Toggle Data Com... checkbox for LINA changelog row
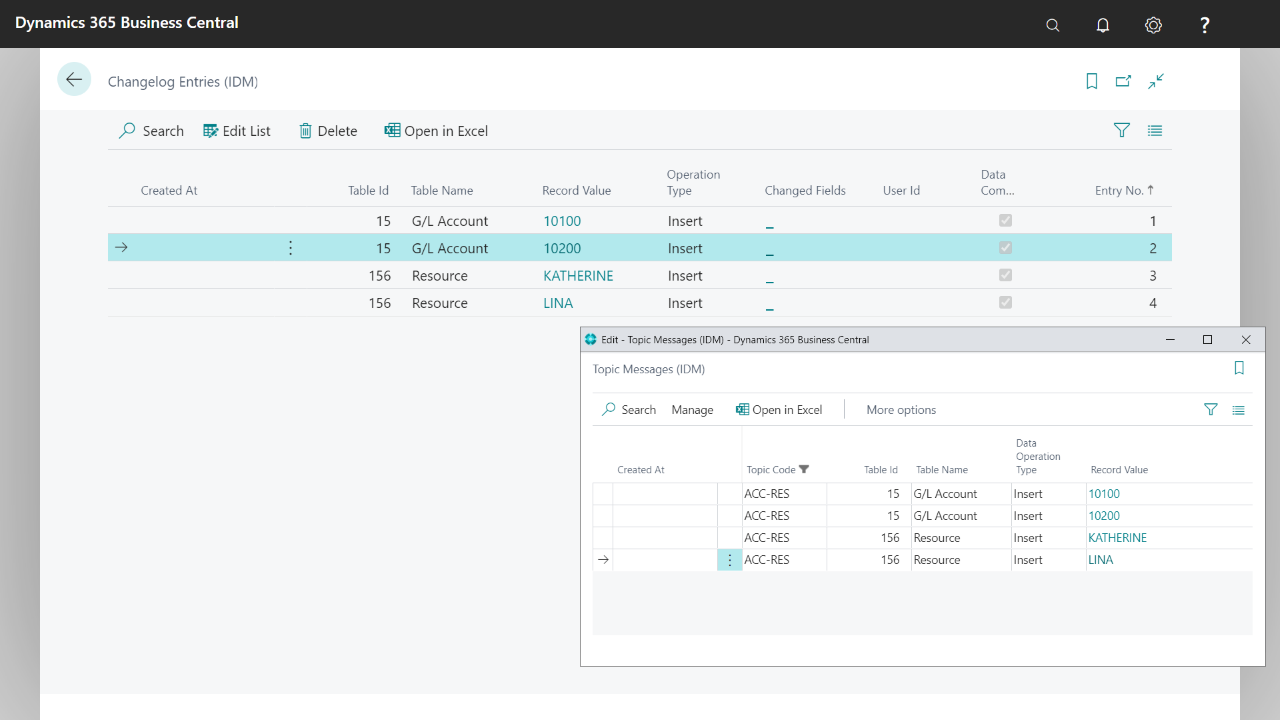Viewport: 1280px width, 720px height. (x=1006, y=303)
